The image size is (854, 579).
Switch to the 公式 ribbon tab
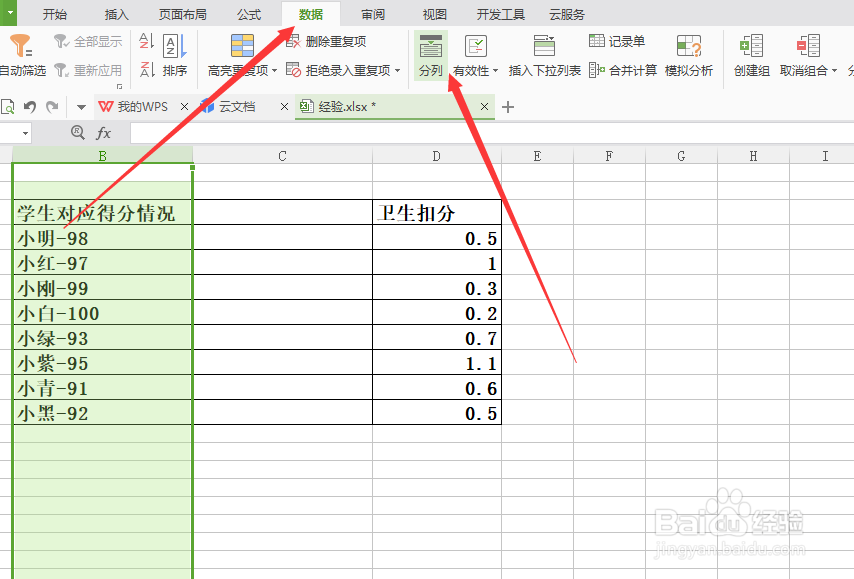[x=248, y=14]
